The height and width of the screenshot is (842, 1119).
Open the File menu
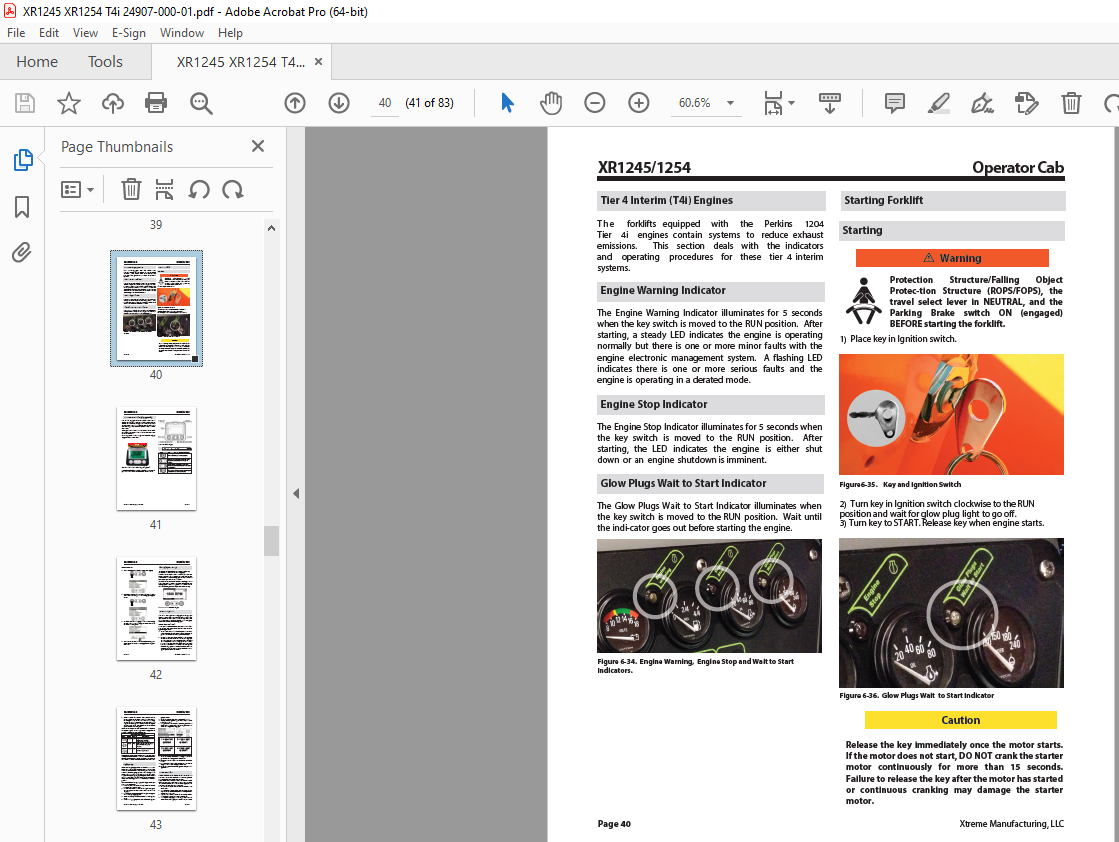(x=16, y=33)
